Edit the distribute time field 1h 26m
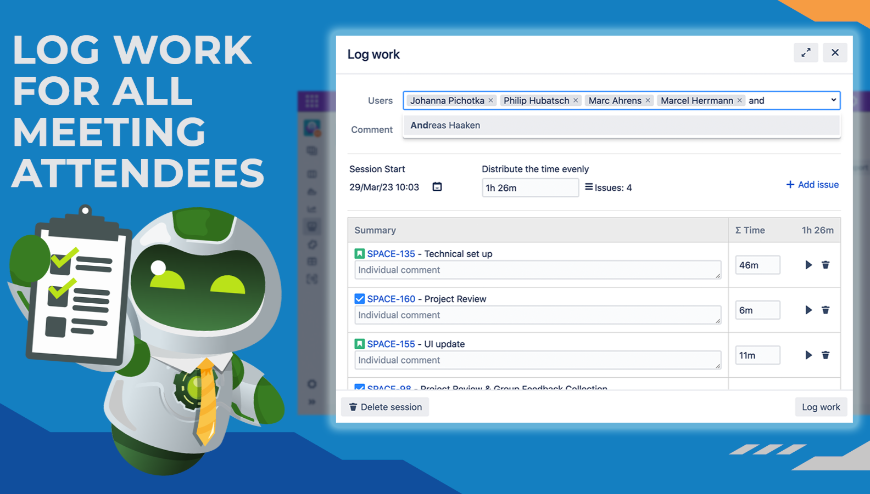Image resolution: width=870 pixels, height=494 pixels. point(530,188)
